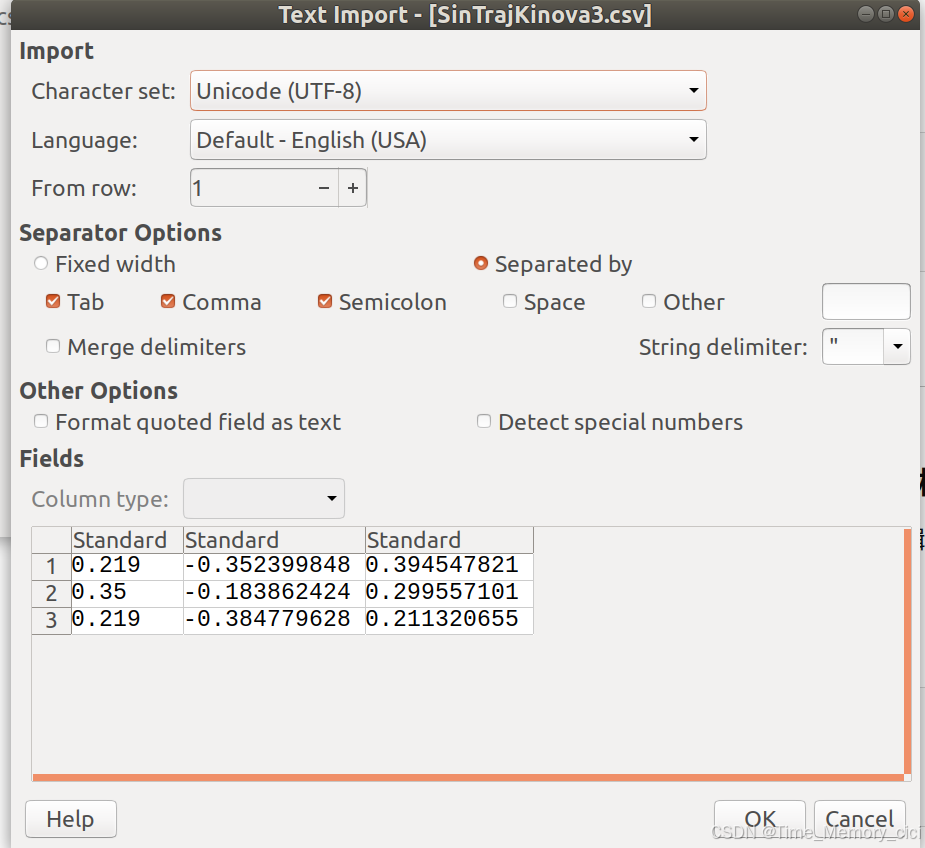The image size is (925, 848).
Task: Confirm the import with OK
Action: click(758, 818)
